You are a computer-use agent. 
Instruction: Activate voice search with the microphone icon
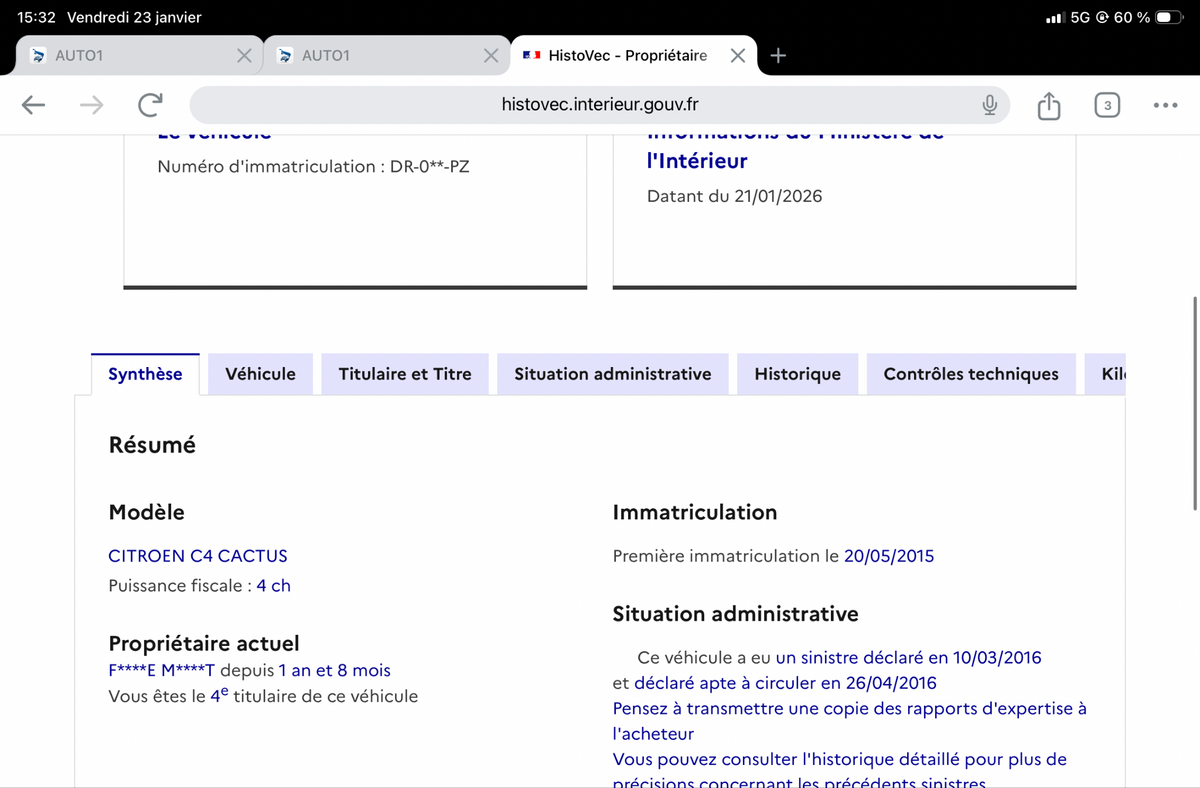point(988,105)
